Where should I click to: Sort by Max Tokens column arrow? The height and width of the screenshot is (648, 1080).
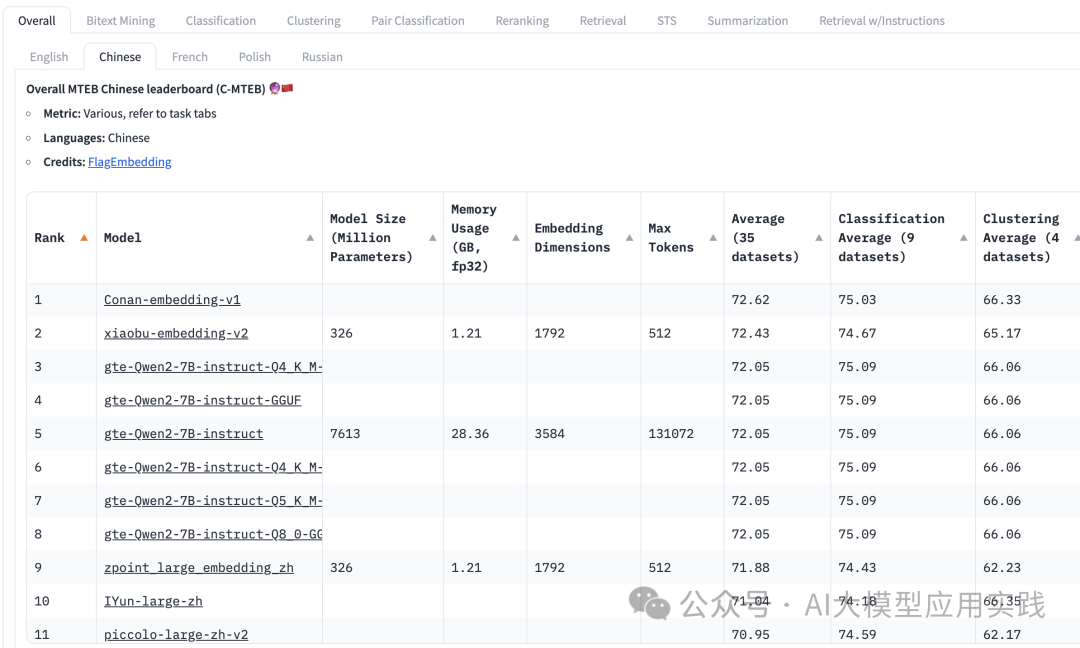point(712,238)
